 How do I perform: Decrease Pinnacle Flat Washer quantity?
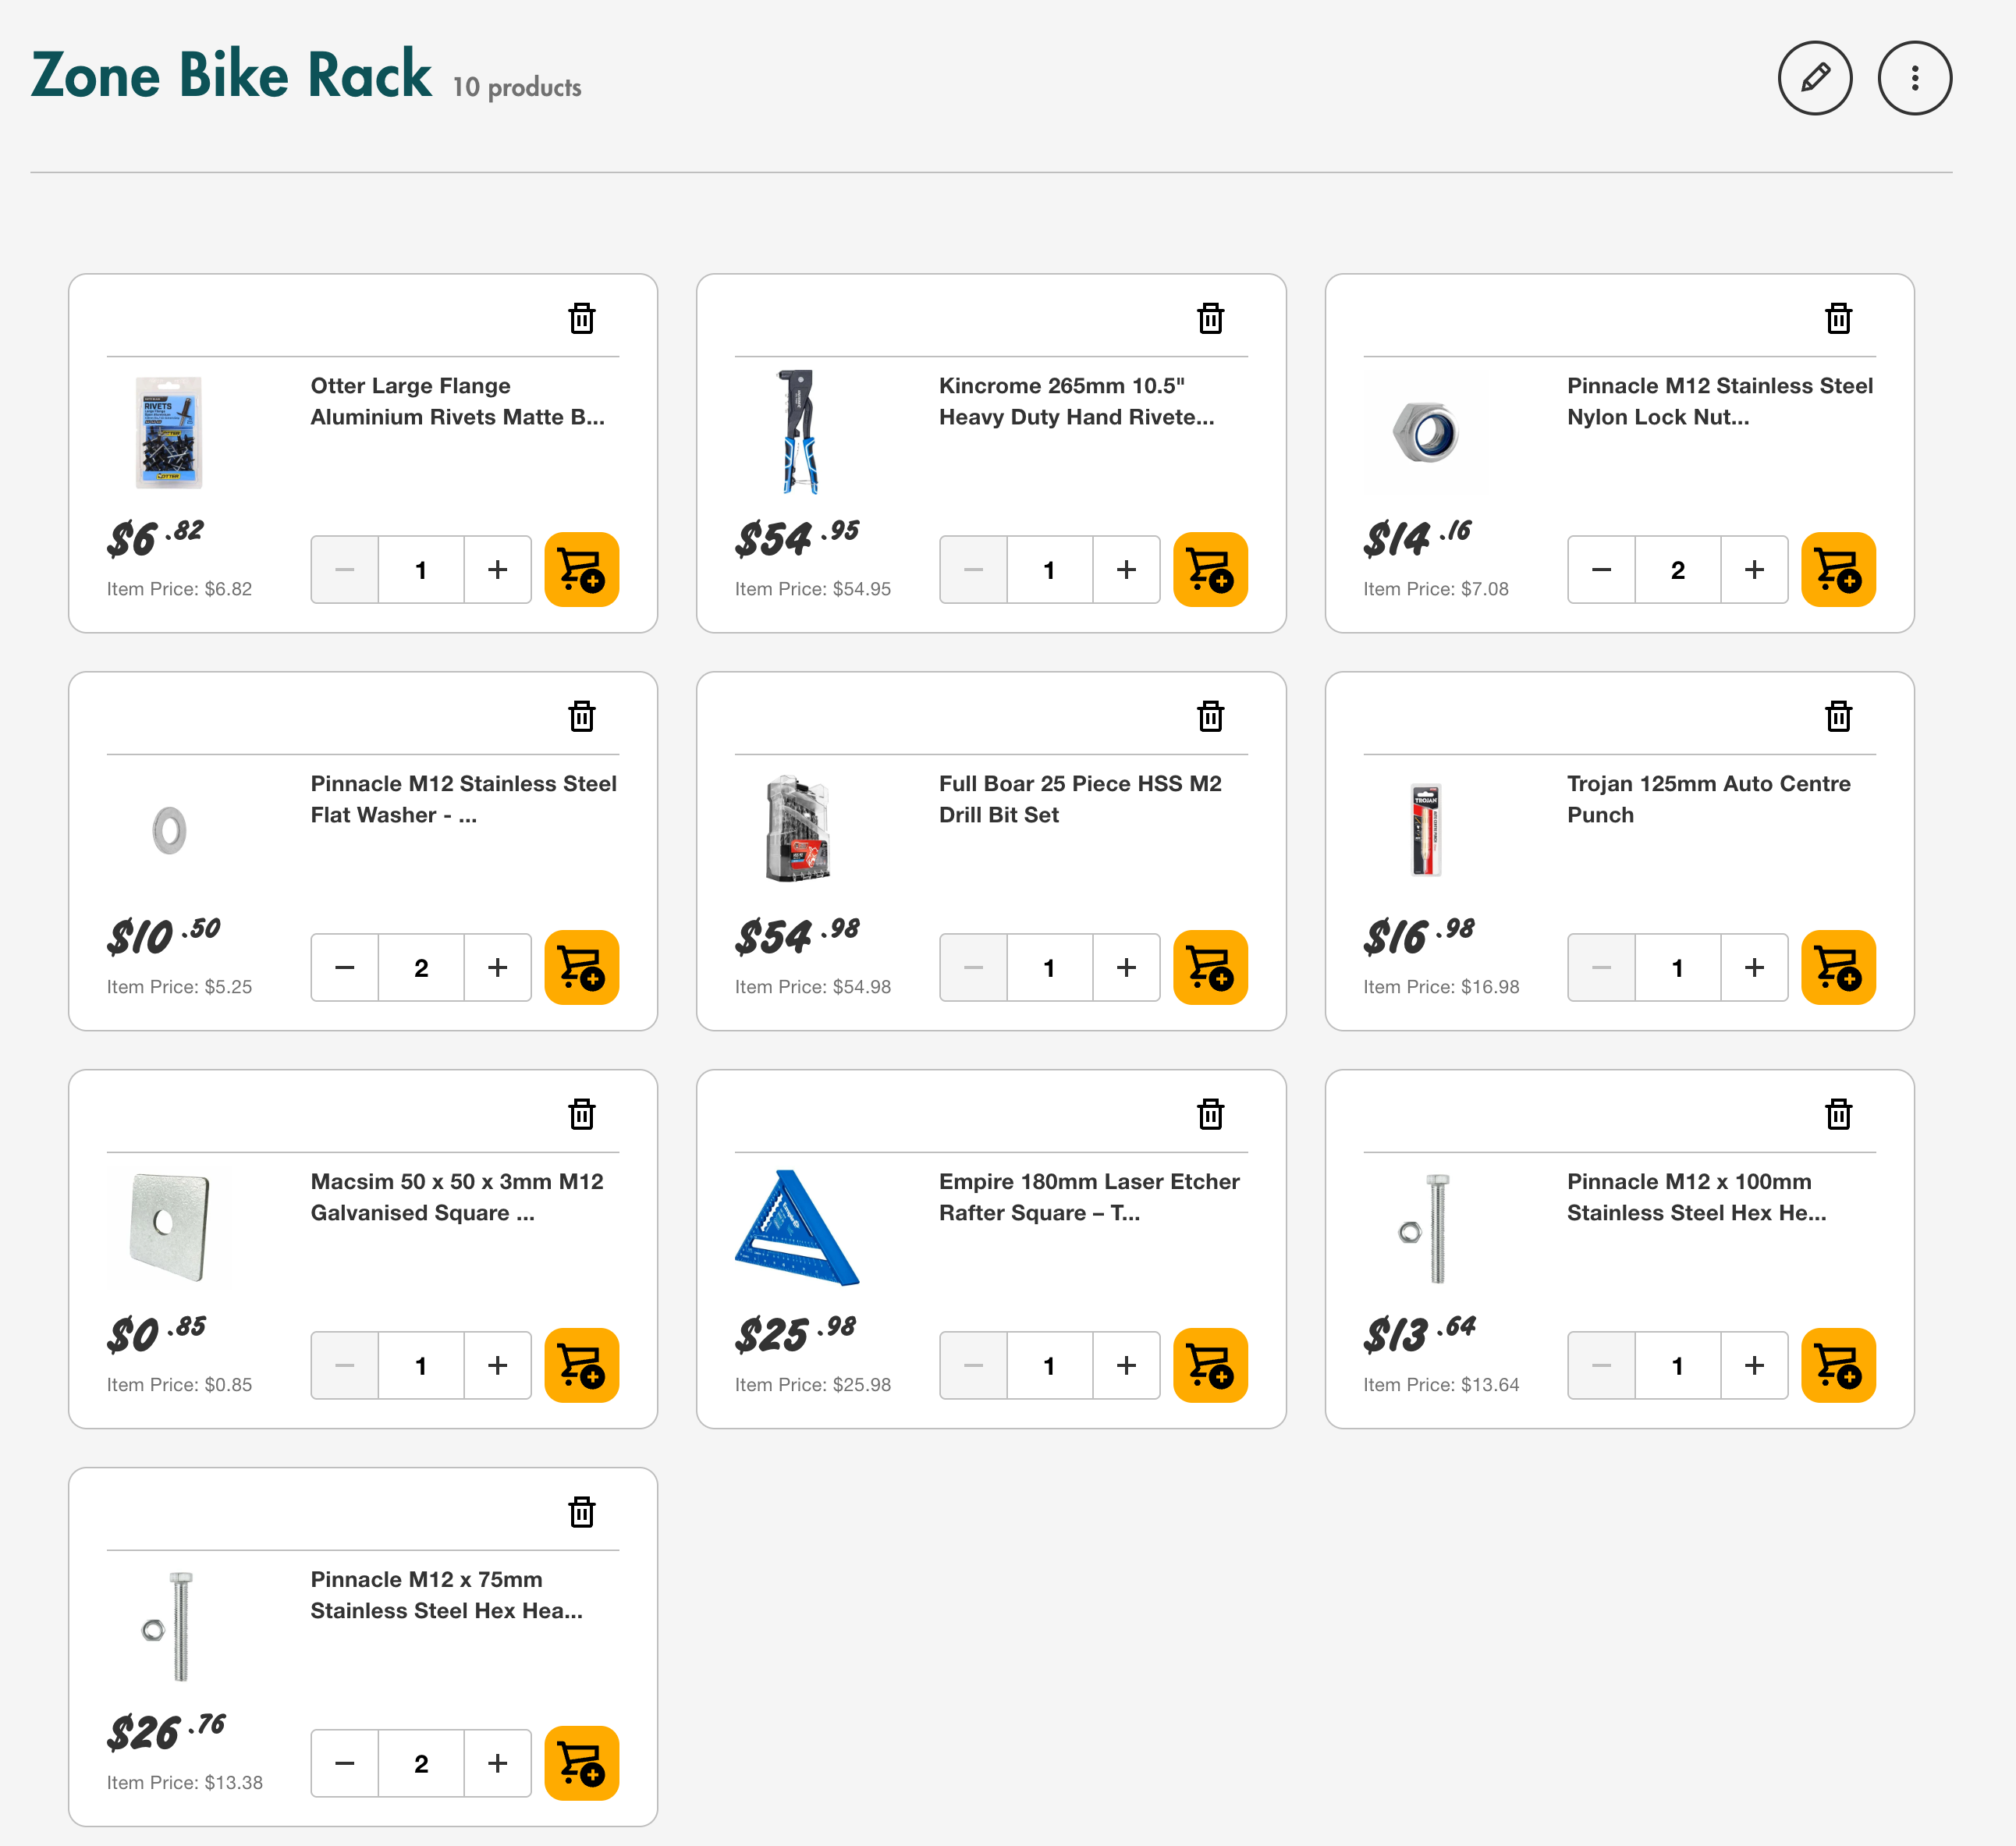(x=344, y=968)
